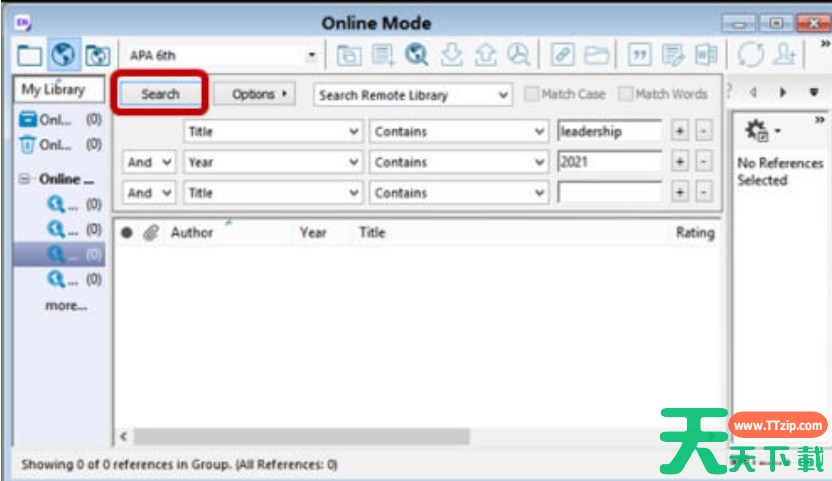Open the layout gear icon in reference panel
The image size is (832, 481).
[x=757, y=131]
